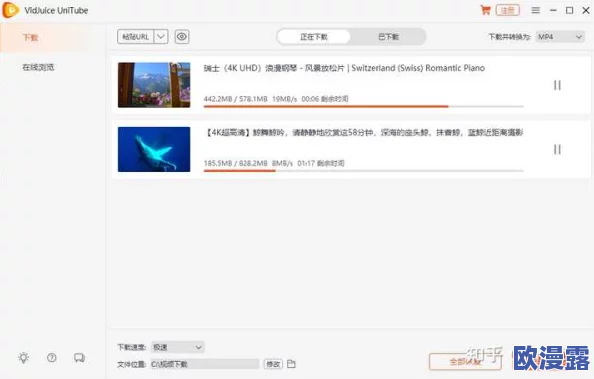Click the 修改 change location button
Image resolution: width=594 pixels, height=379 pixels.
tap(273, 364)
